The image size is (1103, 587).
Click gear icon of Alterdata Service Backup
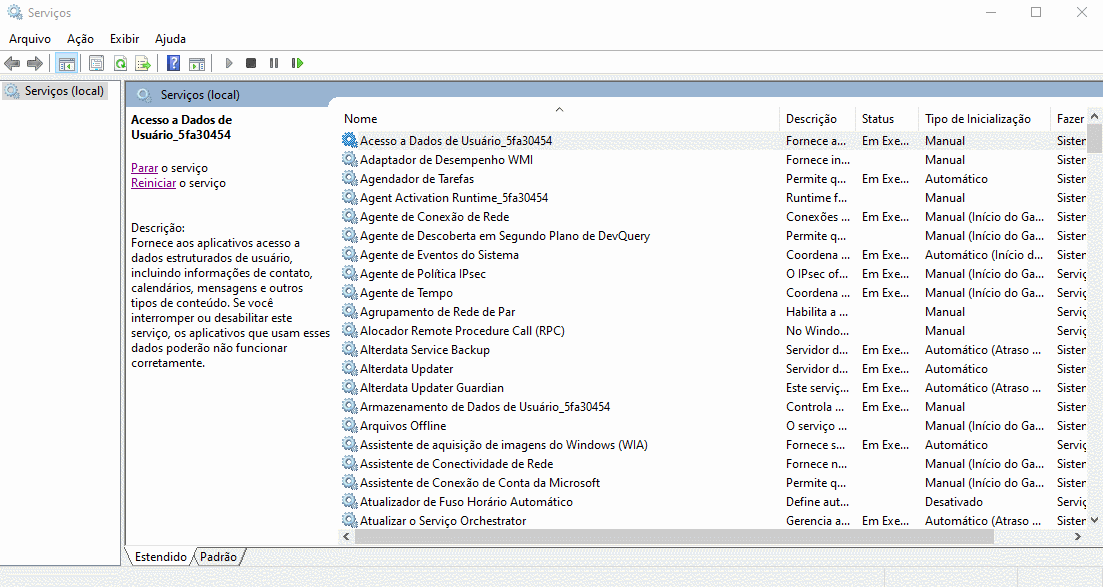click(x=350, y=349)
